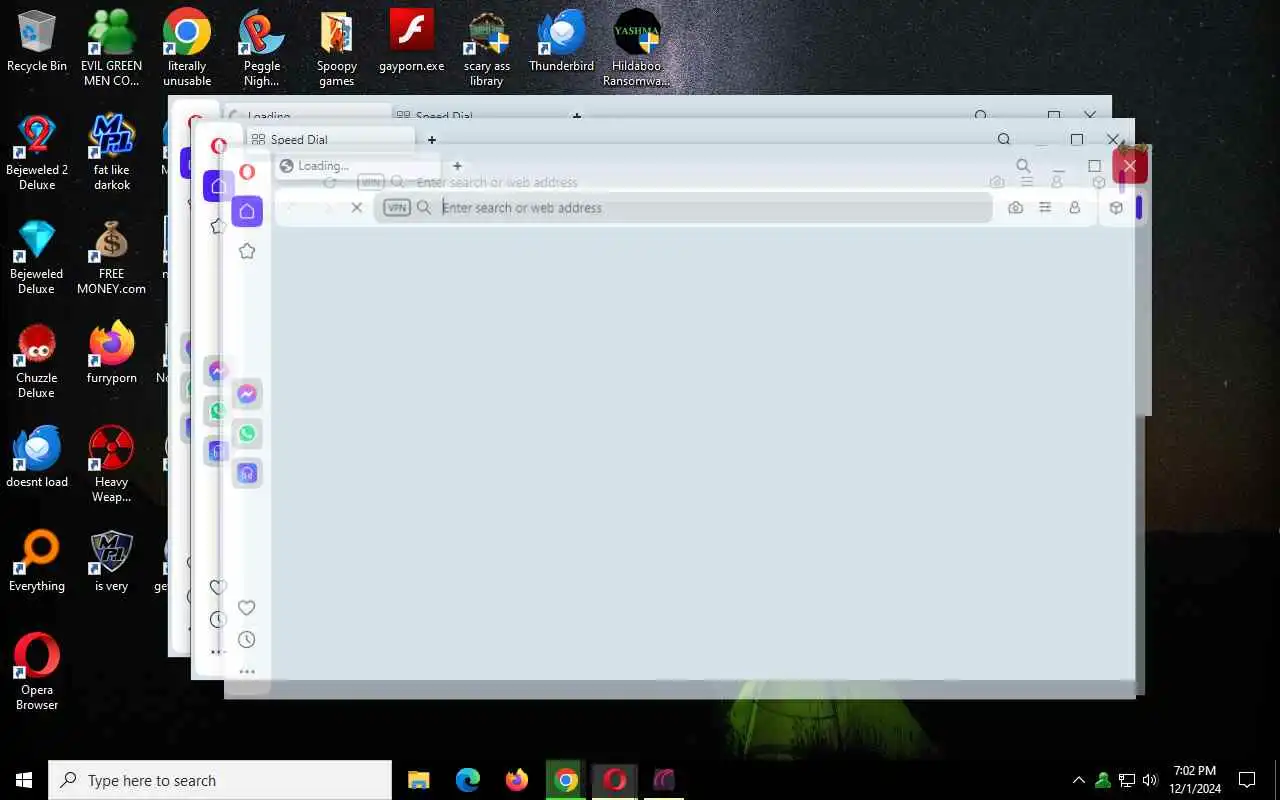Open Messenger in the front Opera sidebar
The height and width of the screenshot is (800, 1280).
coord(247,394)
